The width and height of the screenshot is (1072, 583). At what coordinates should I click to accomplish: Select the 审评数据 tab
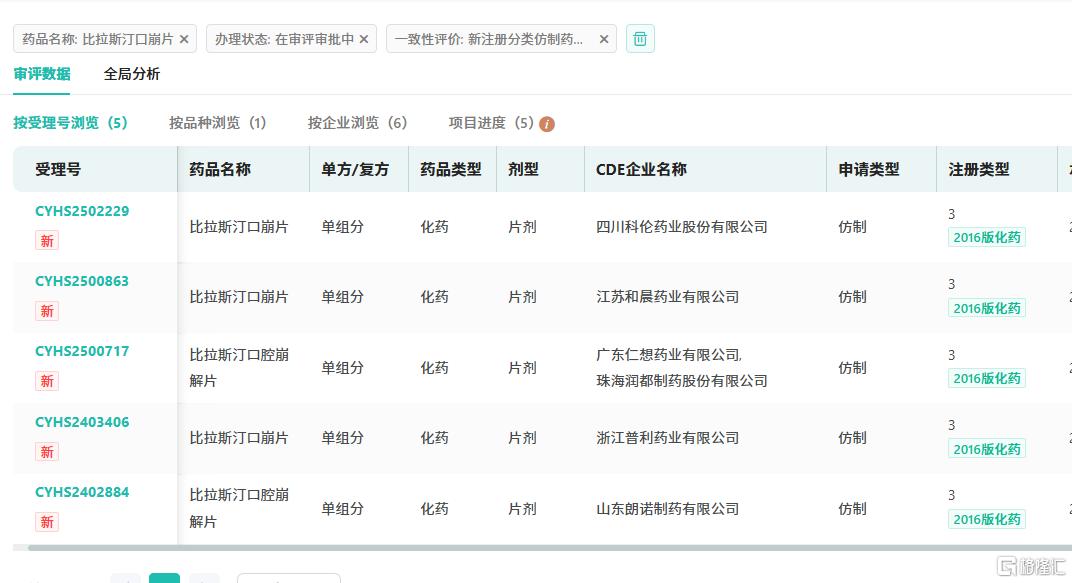click(x=42, y=74)
